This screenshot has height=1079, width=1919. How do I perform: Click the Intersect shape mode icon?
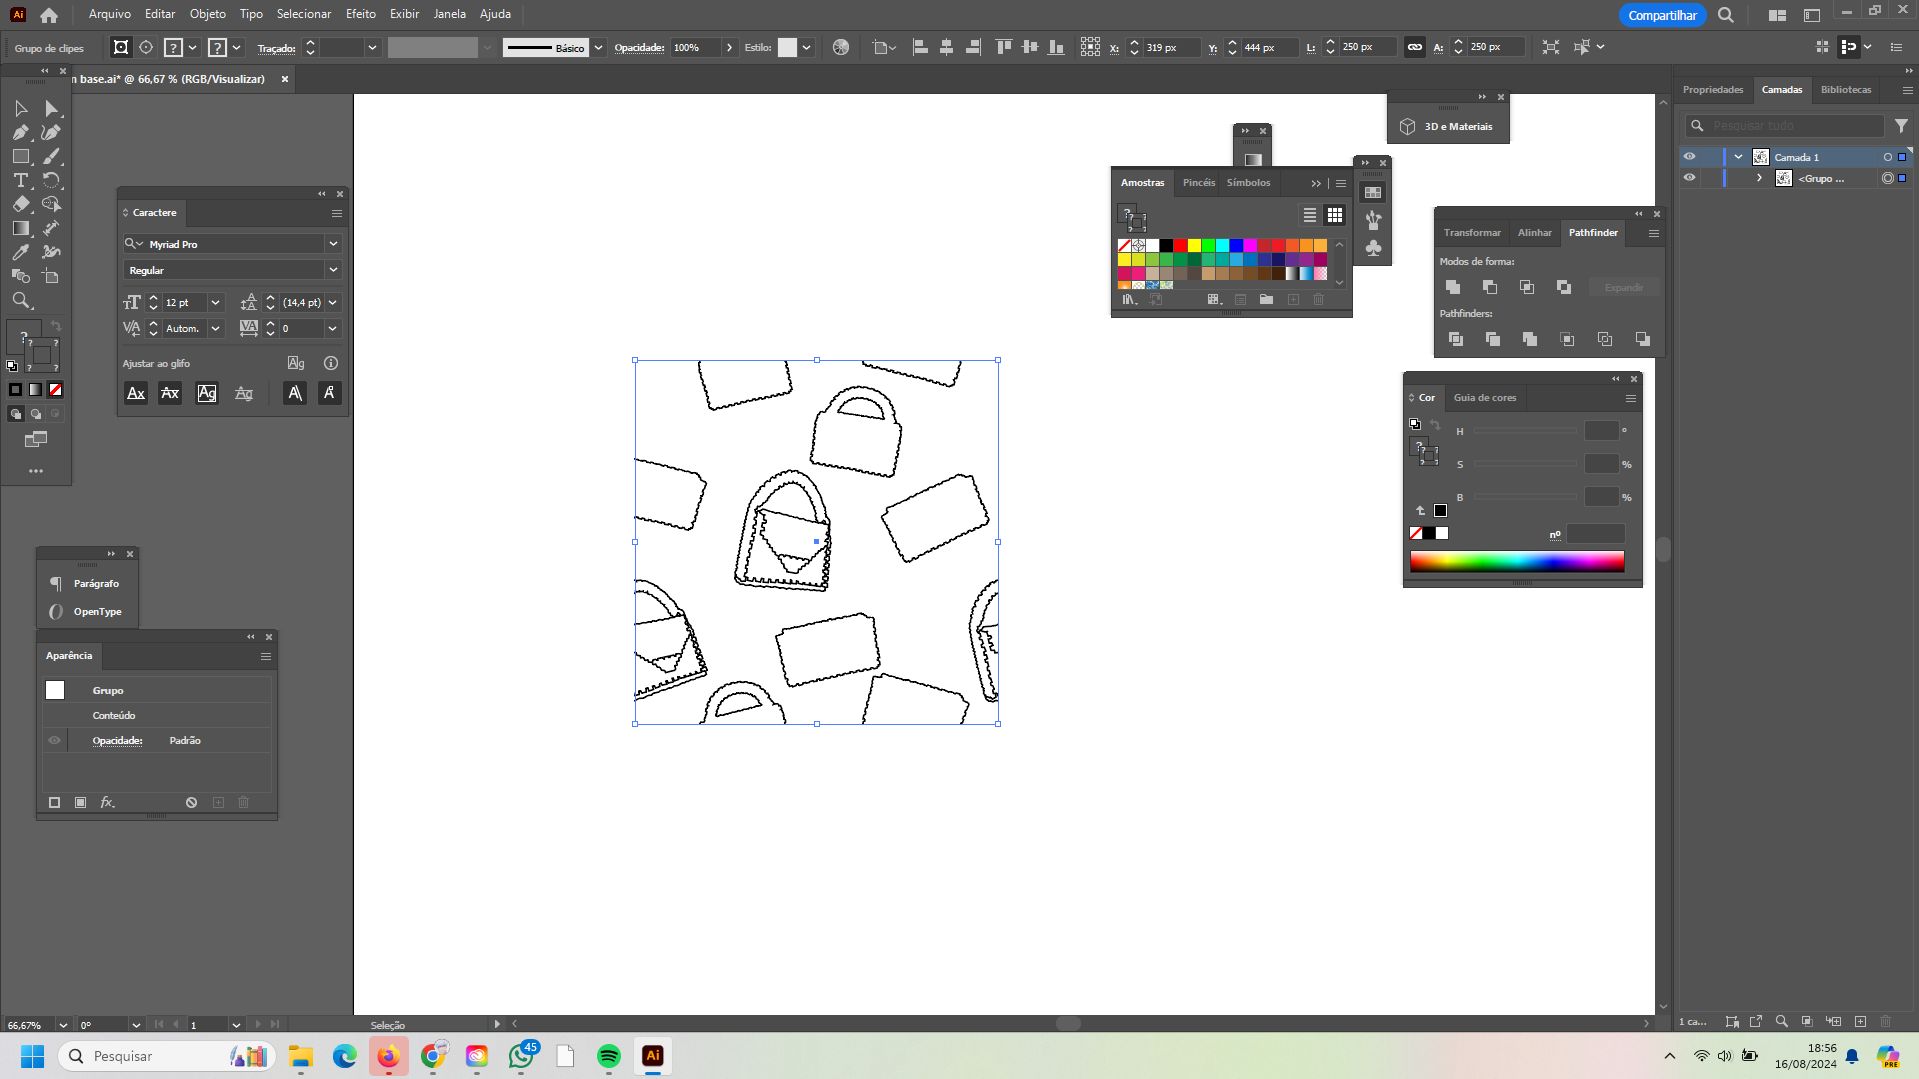[1527, 287]
